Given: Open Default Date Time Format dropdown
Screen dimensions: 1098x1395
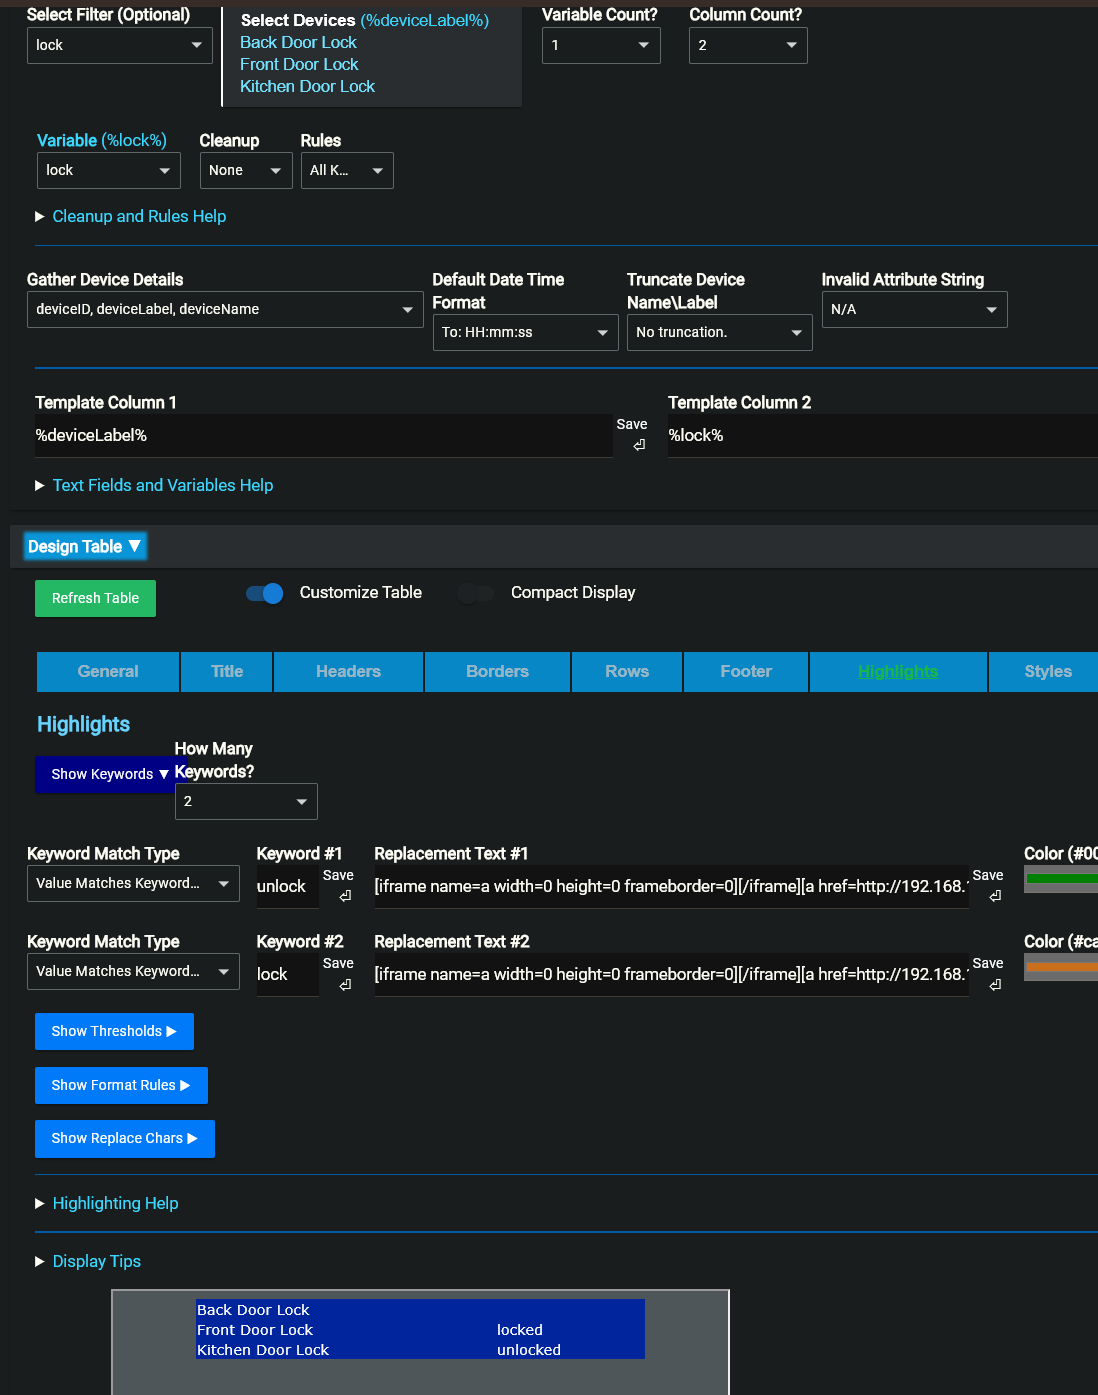Looking at the screenshot, I should [x=524, y=332].
